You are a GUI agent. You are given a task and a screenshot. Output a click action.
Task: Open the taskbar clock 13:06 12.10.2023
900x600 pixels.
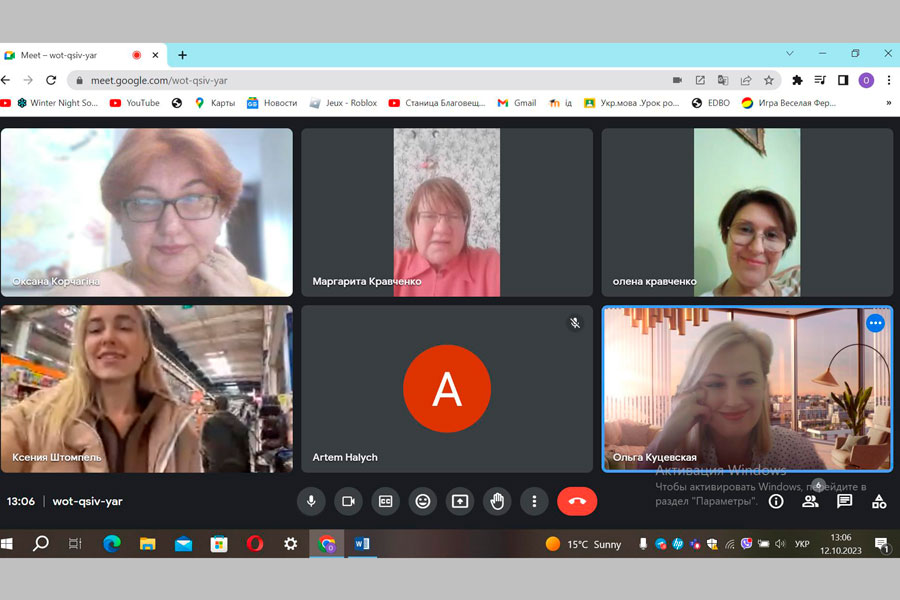(840, 544)
